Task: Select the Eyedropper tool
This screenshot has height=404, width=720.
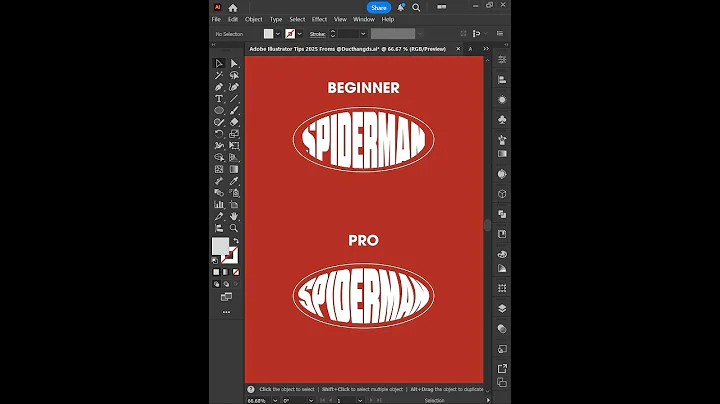Action: tap(234, 181)
